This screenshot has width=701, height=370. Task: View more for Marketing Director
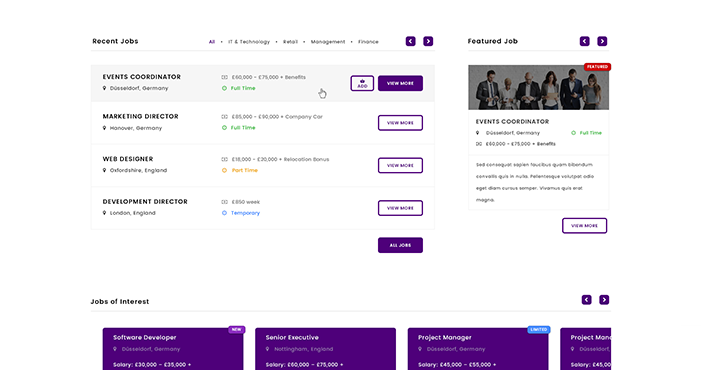[x=400, y=123]
